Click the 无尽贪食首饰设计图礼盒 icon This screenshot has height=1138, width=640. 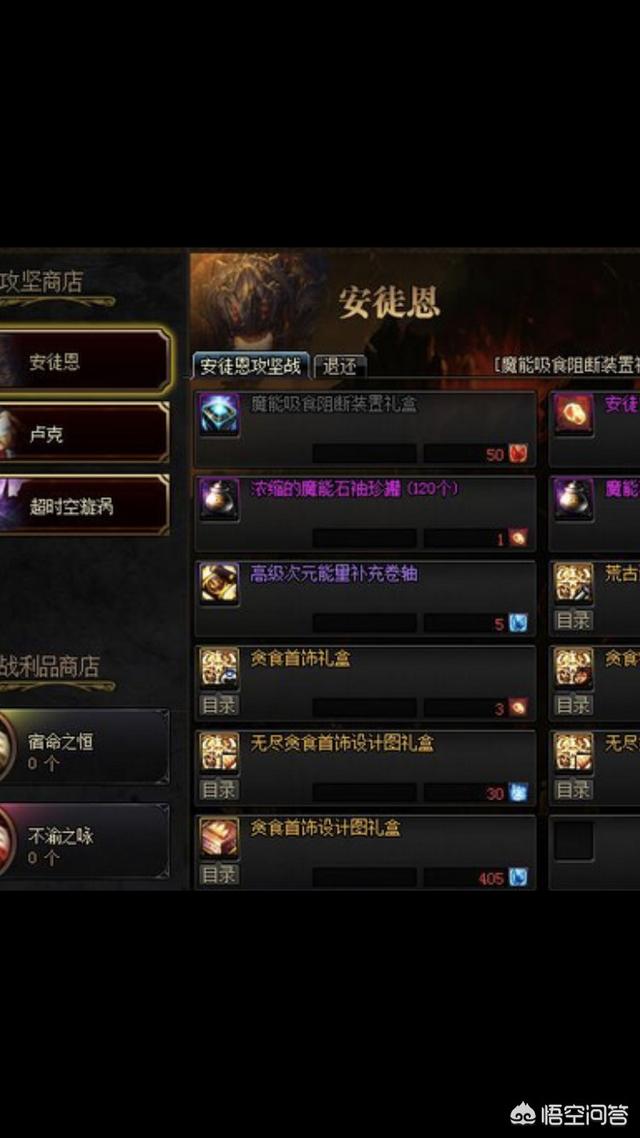[219, 752]
